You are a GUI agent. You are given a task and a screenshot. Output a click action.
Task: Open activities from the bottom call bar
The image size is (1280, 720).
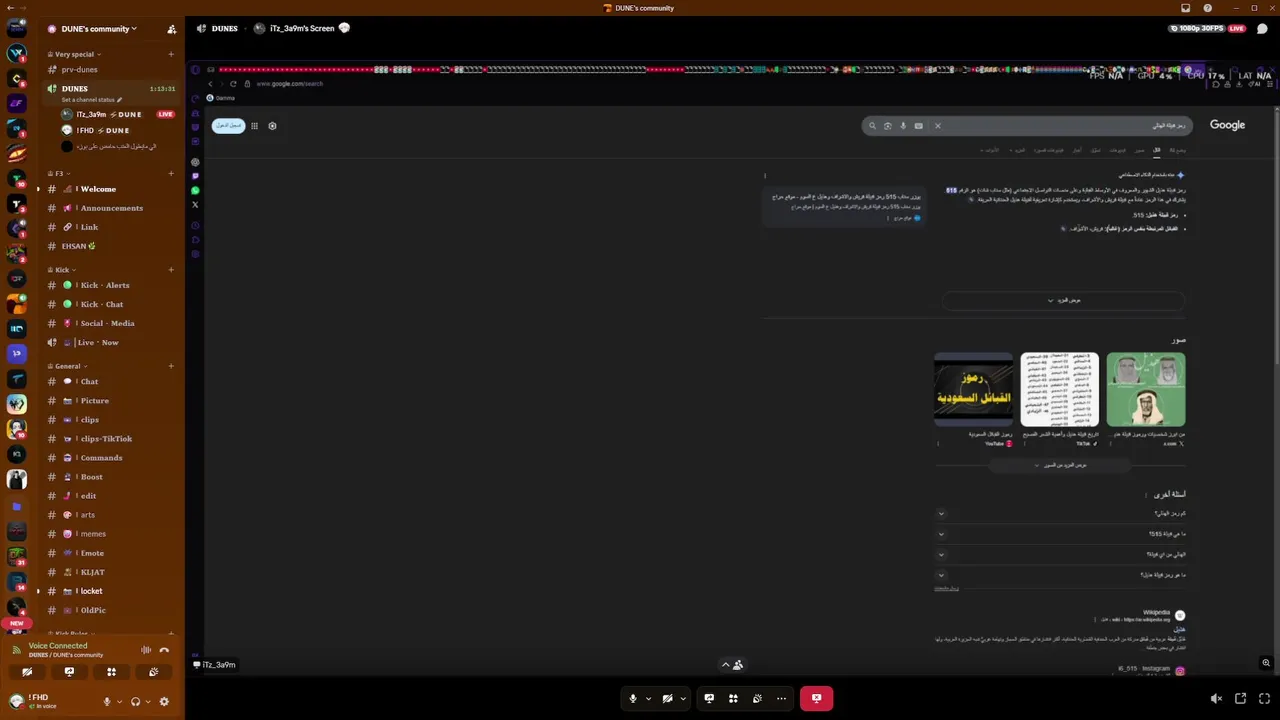click(733, 698)
